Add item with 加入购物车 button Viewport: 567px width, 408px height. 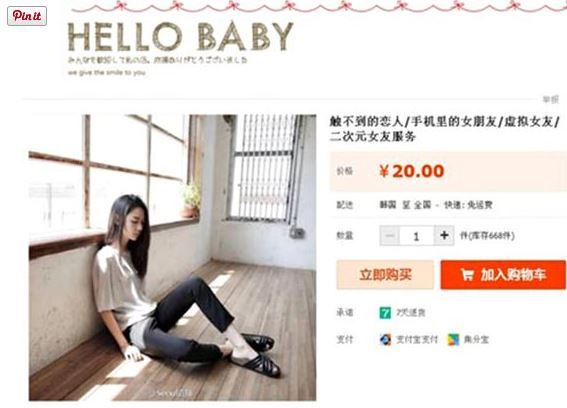(503, 275)
